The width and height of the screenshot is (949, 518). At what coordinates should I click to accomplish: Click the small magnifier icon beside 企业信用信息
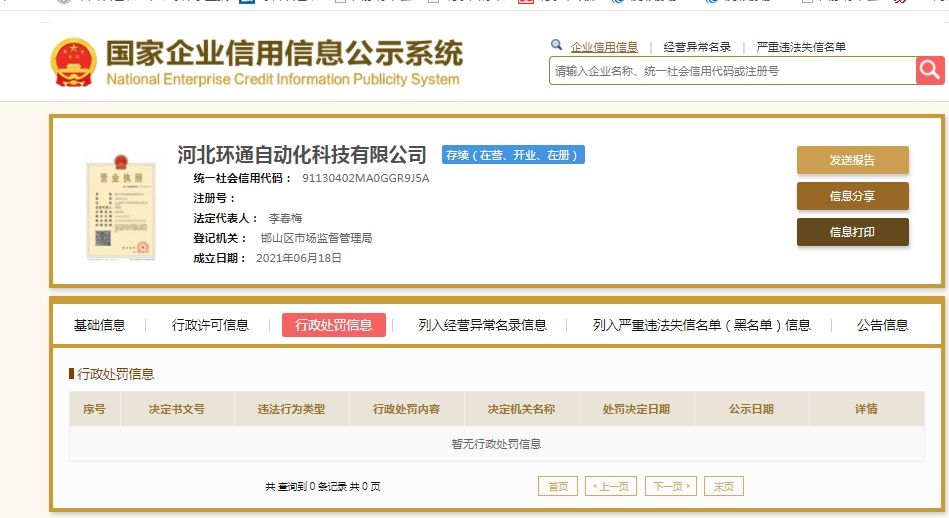coord(556,45)
